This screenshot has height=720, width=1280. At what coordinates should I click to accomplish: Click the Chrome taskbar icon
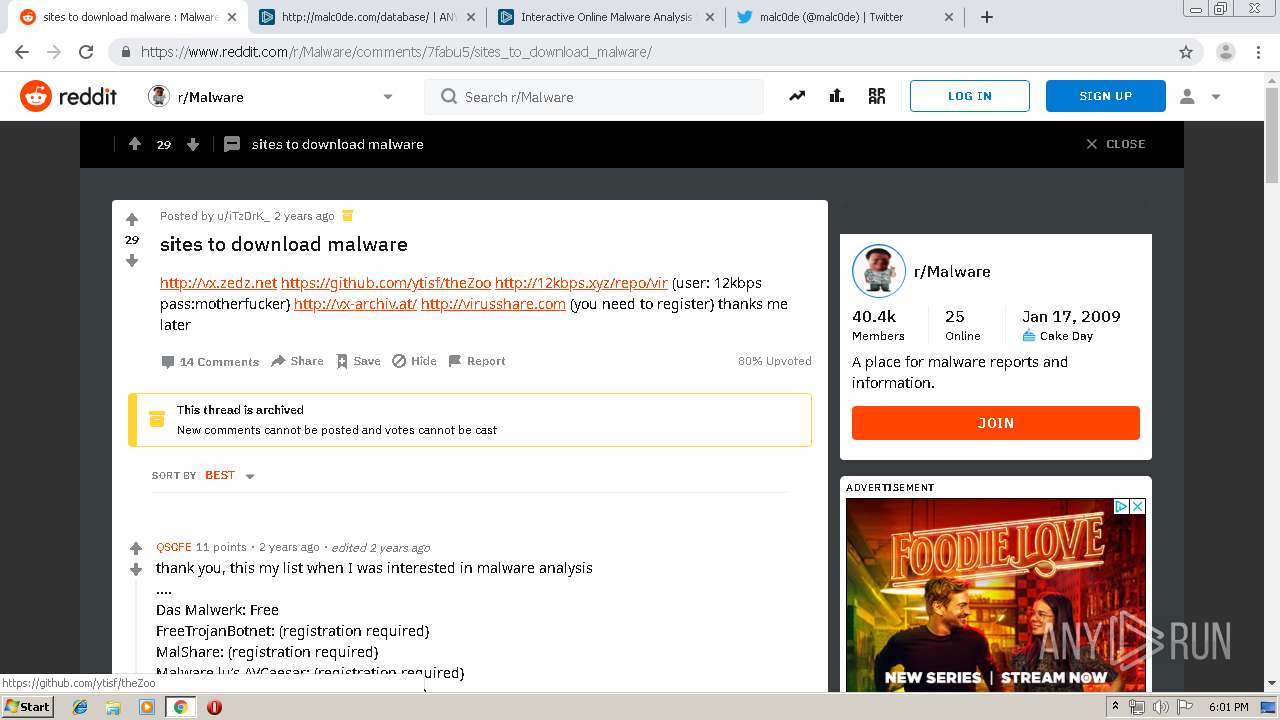tap(180, 707)
